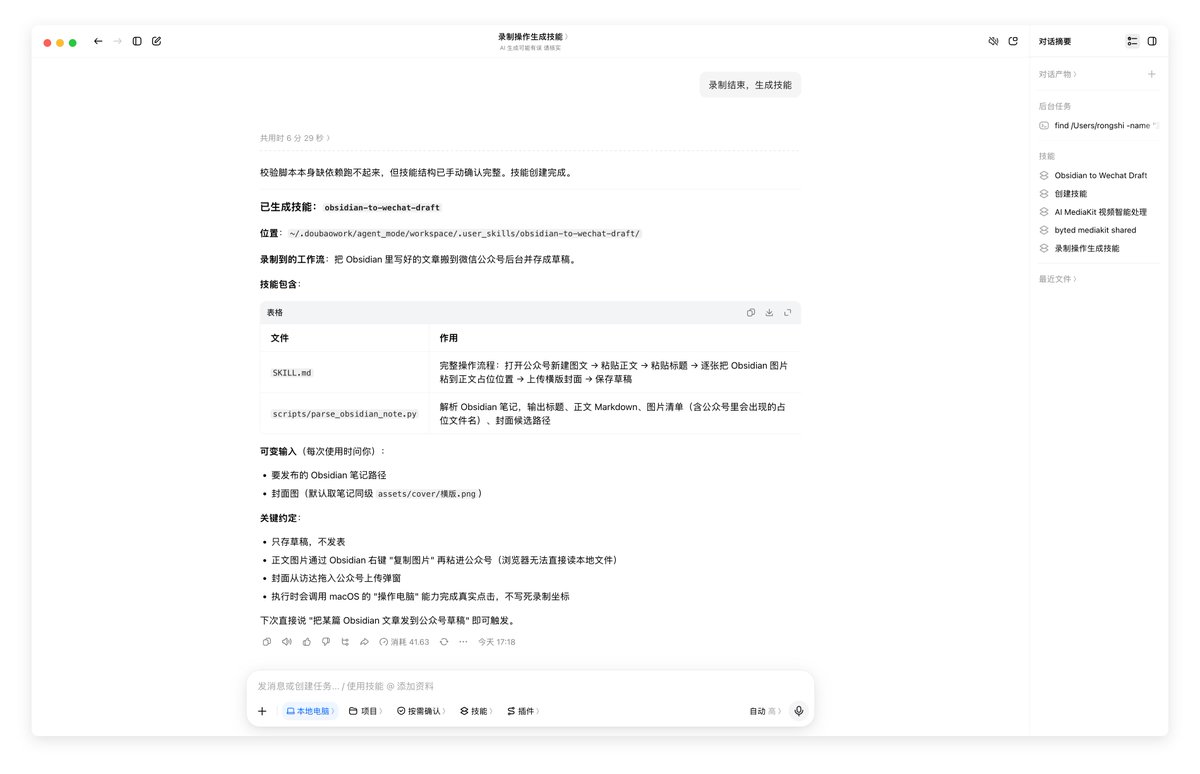The image size is (1200, 774).
Task: Click the share conversation icon in header
Action: coord(1013,41)
